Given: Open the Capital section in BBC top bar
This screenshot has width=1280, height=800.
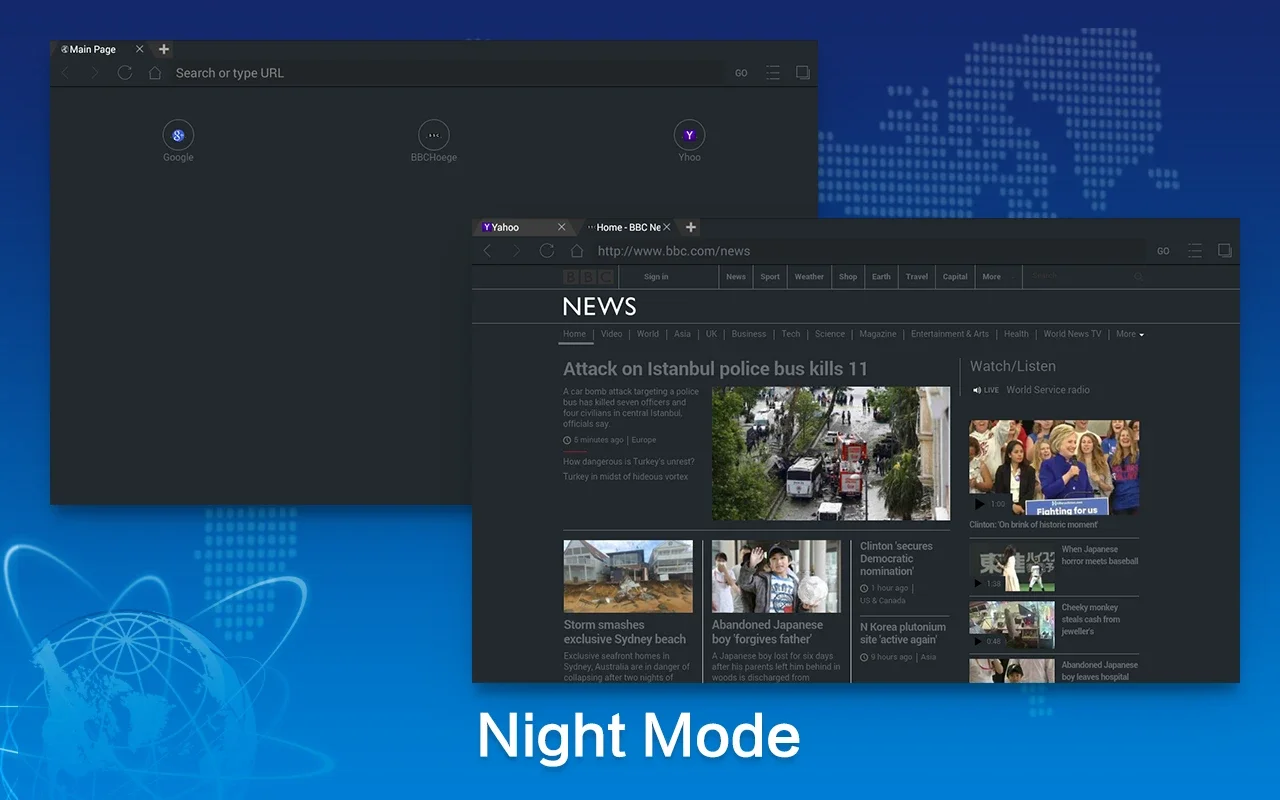Looking at the screenshot, I should click(x=955, y=277).
